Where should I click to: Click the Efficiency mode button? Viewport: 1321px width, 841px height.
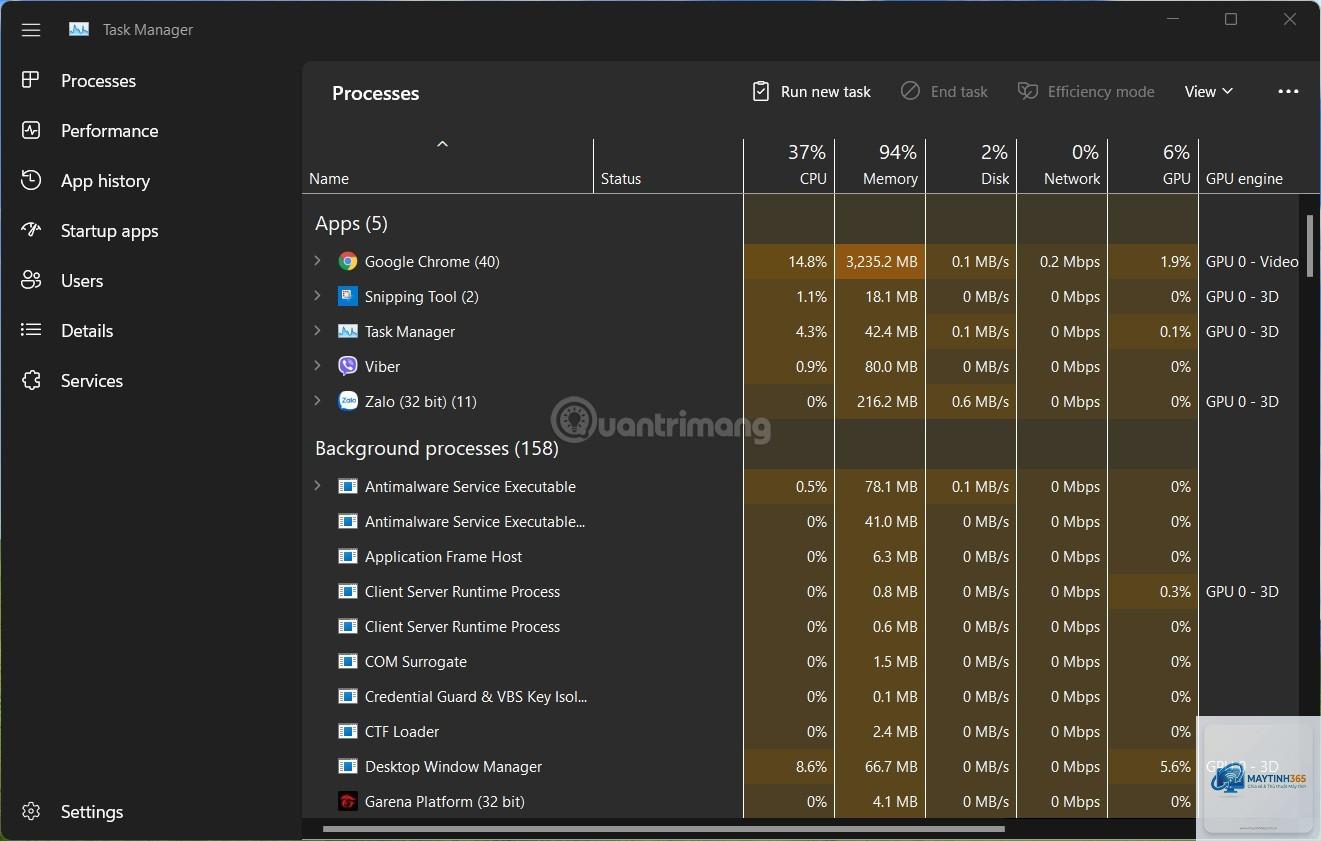click(x=1086, y=92)
